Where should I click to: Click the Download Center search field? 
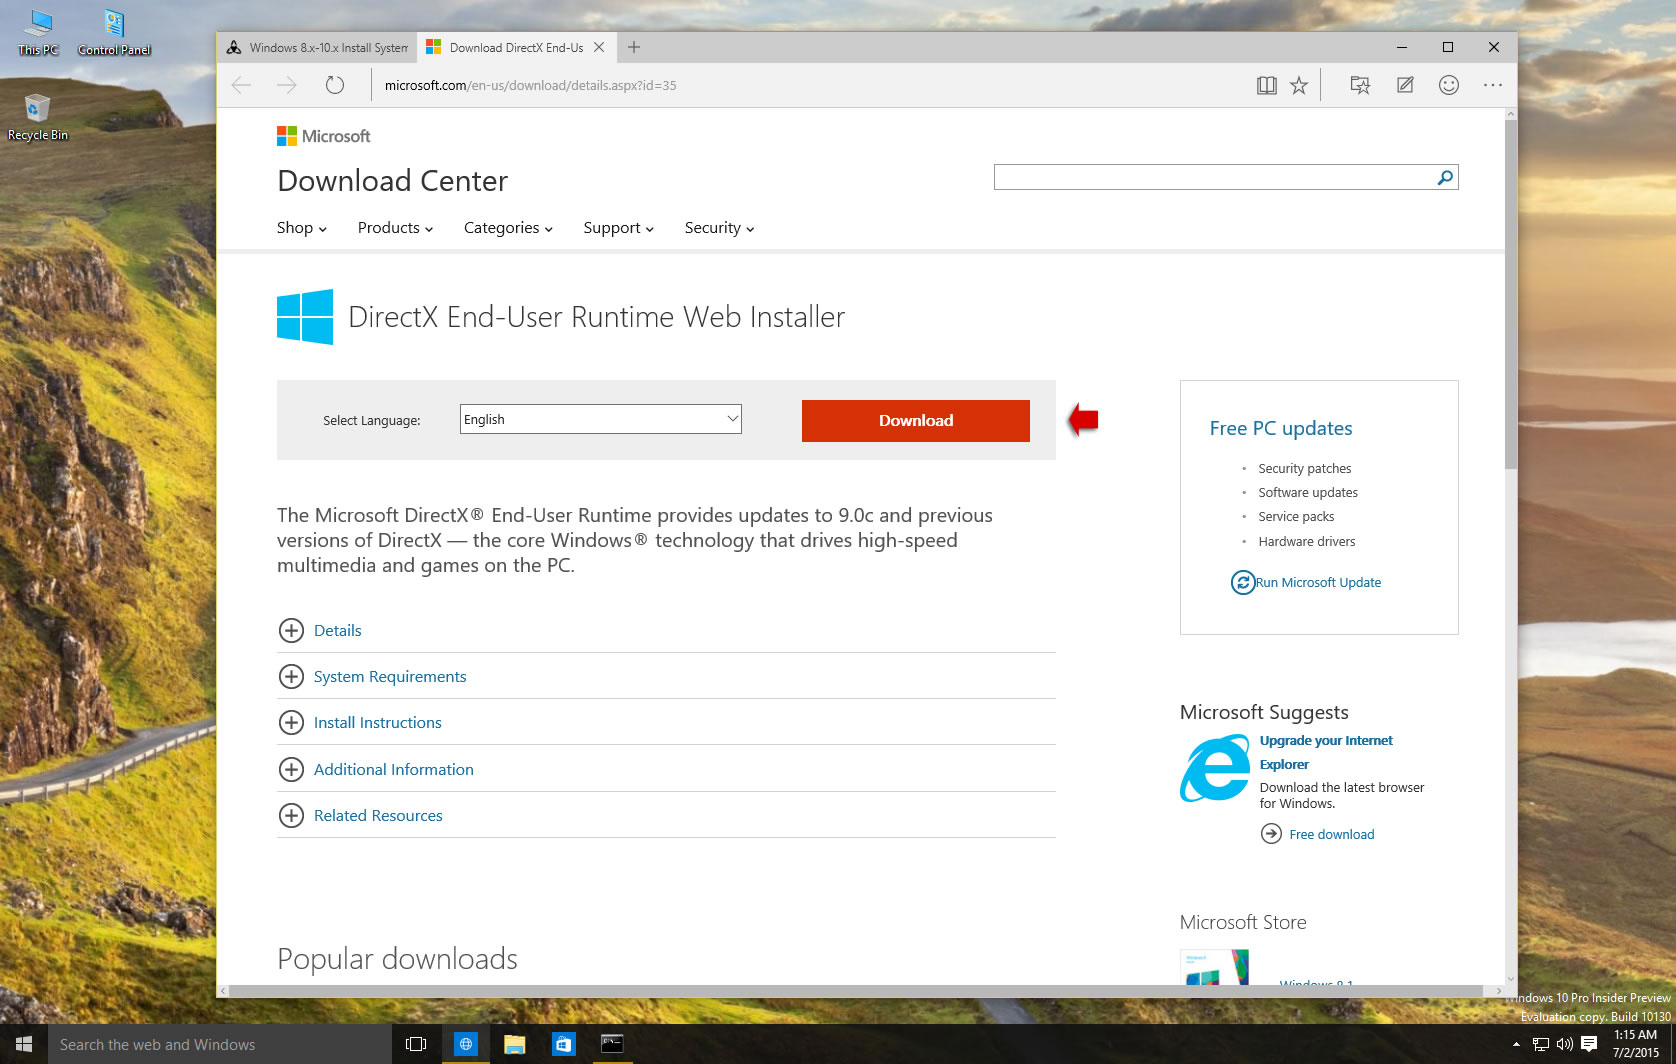(1214, 177)
